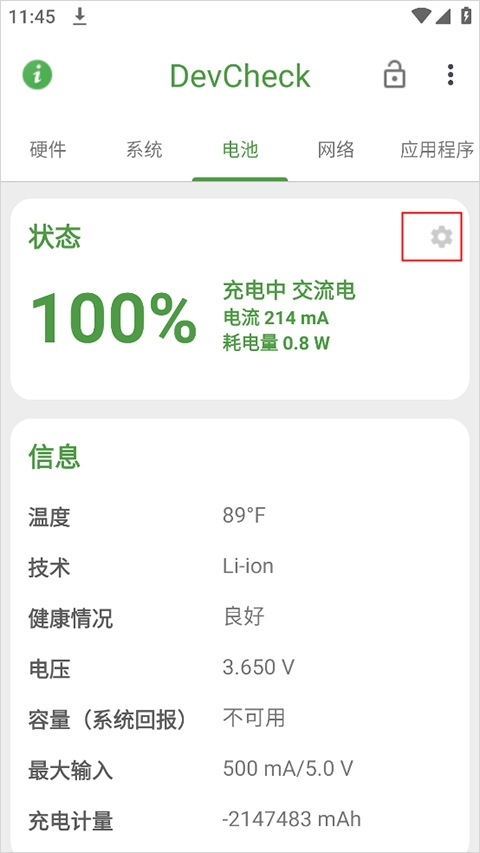This screenshot has width=480, height=853.
Task: Select the 健康情况 良好 row
Action: tap(240, 617)
